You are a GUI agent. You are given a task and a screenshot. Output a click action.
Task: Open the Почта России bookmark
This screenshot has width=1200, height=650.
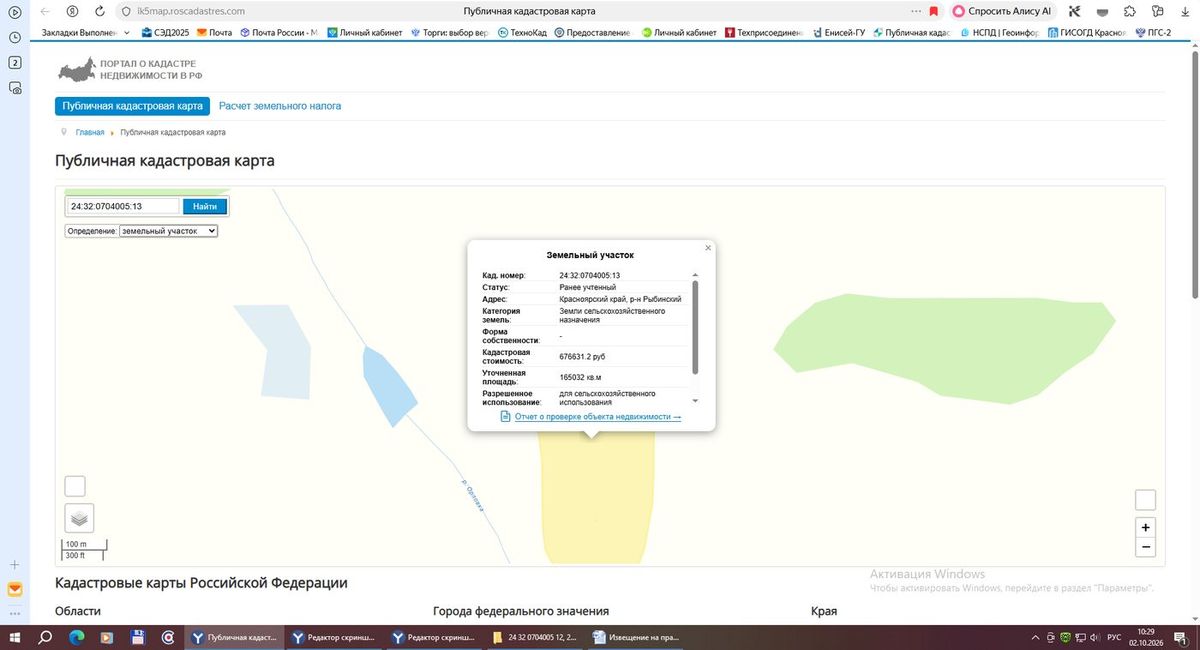click(x=279, y=32)
